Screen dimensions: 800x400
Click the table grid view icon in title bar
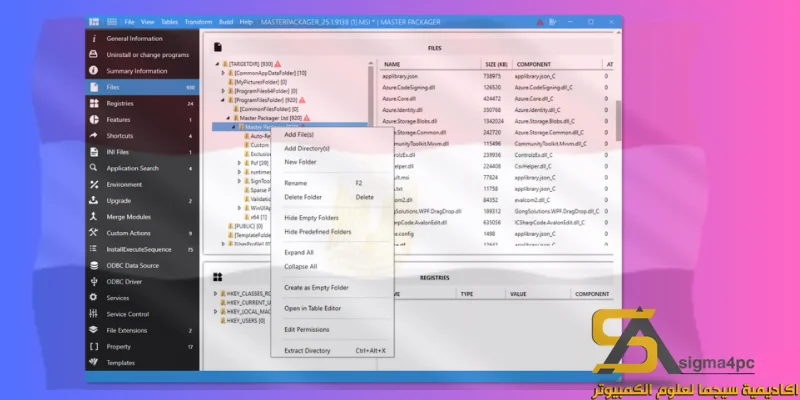[x=112, y=22]
